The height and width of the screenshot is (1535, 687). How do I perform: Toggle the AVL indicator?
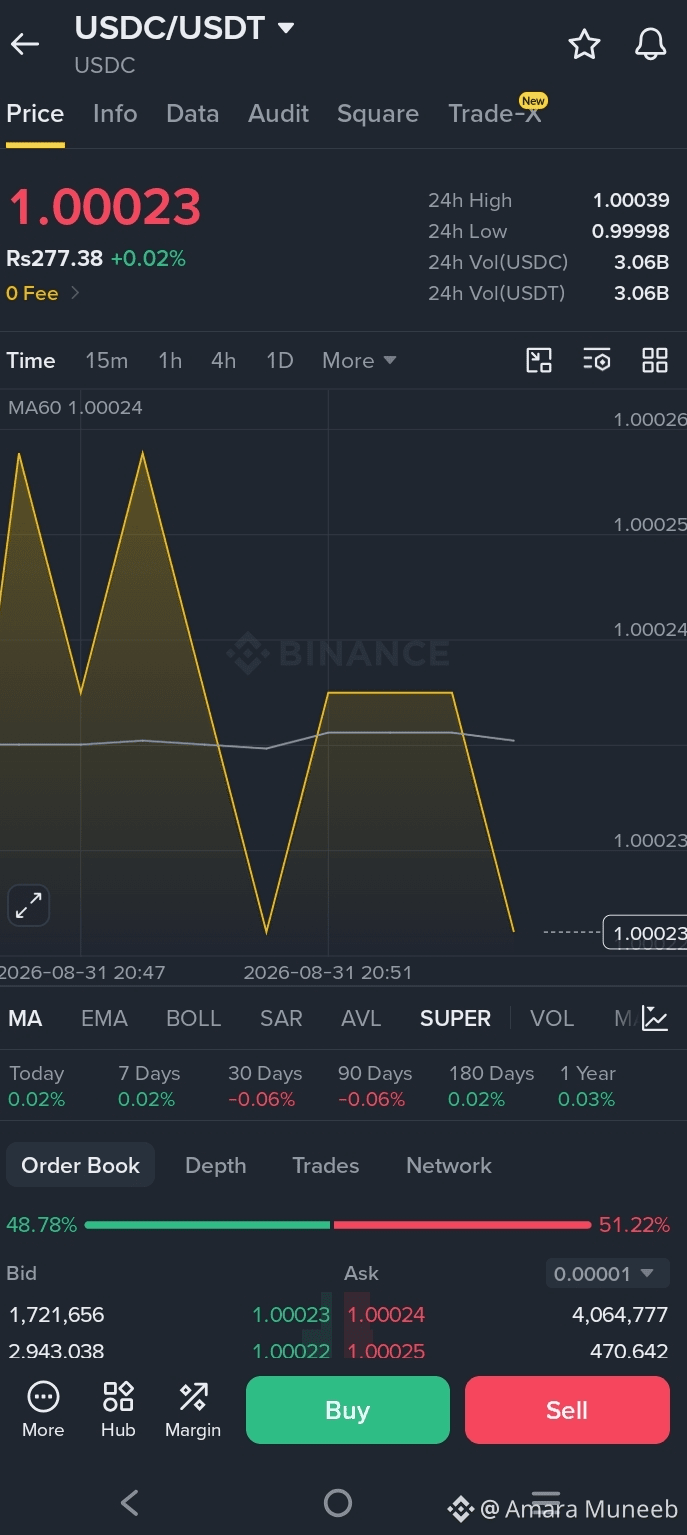click(x=361, y=1019)
